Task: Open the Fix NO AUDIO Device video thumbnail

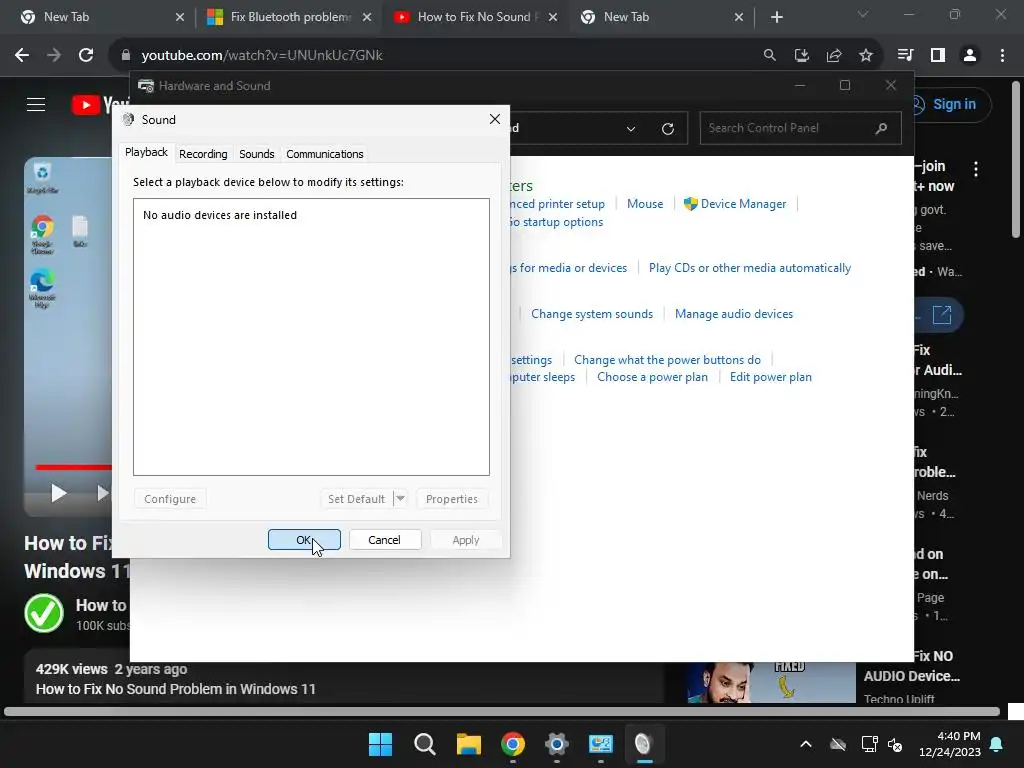Action: tap(771, 682)
